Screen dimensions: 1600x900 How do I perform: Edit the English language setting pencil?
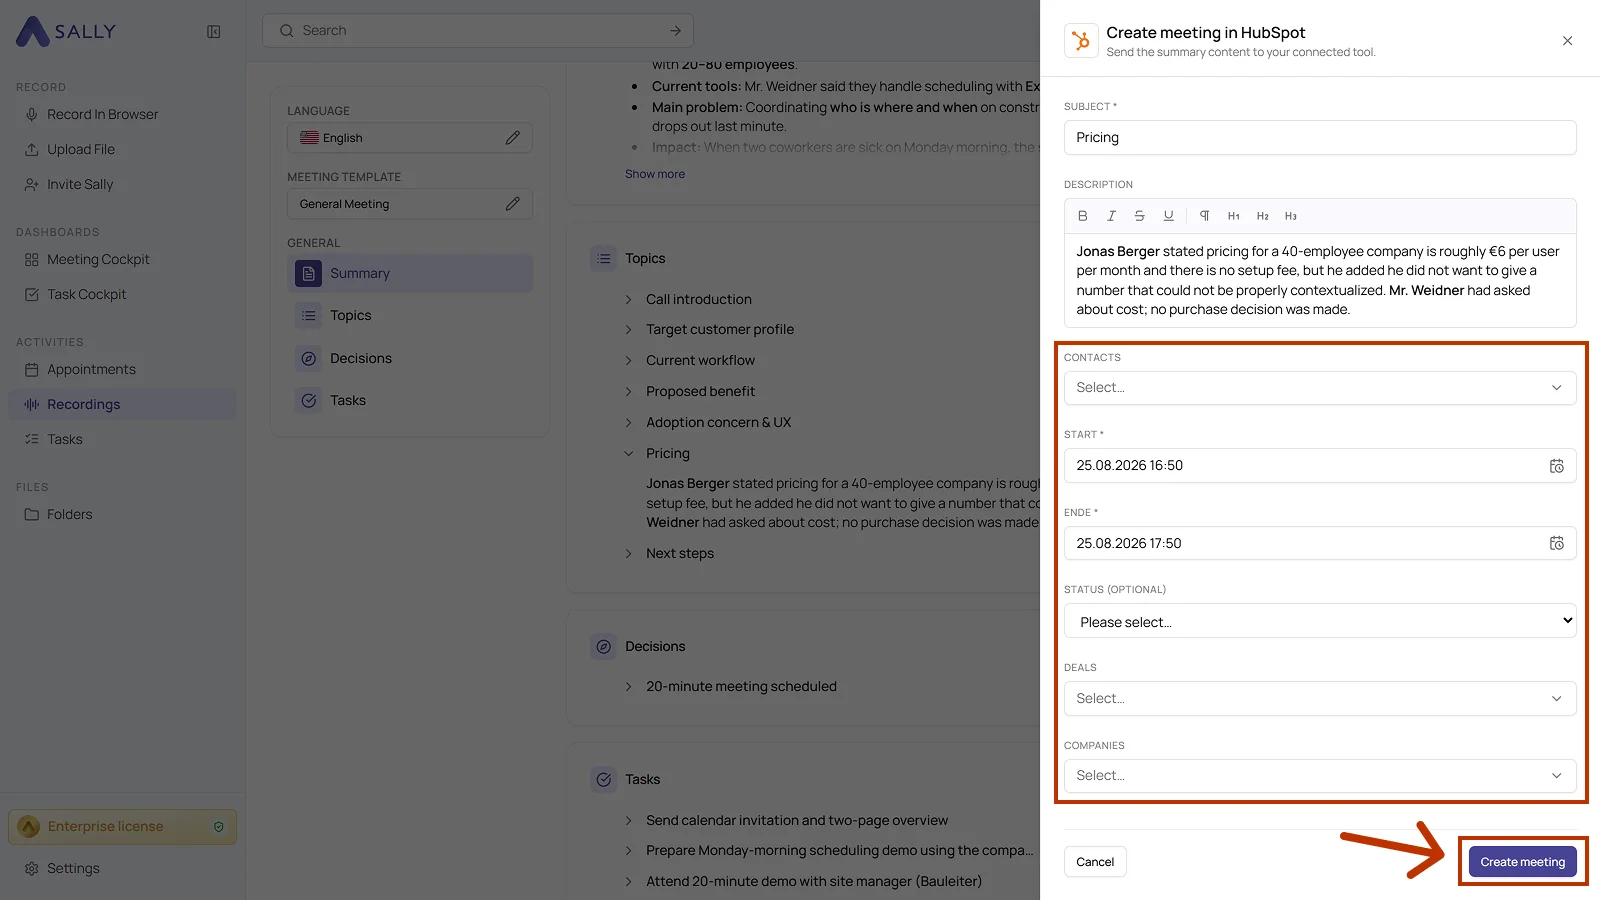point(512,138)
